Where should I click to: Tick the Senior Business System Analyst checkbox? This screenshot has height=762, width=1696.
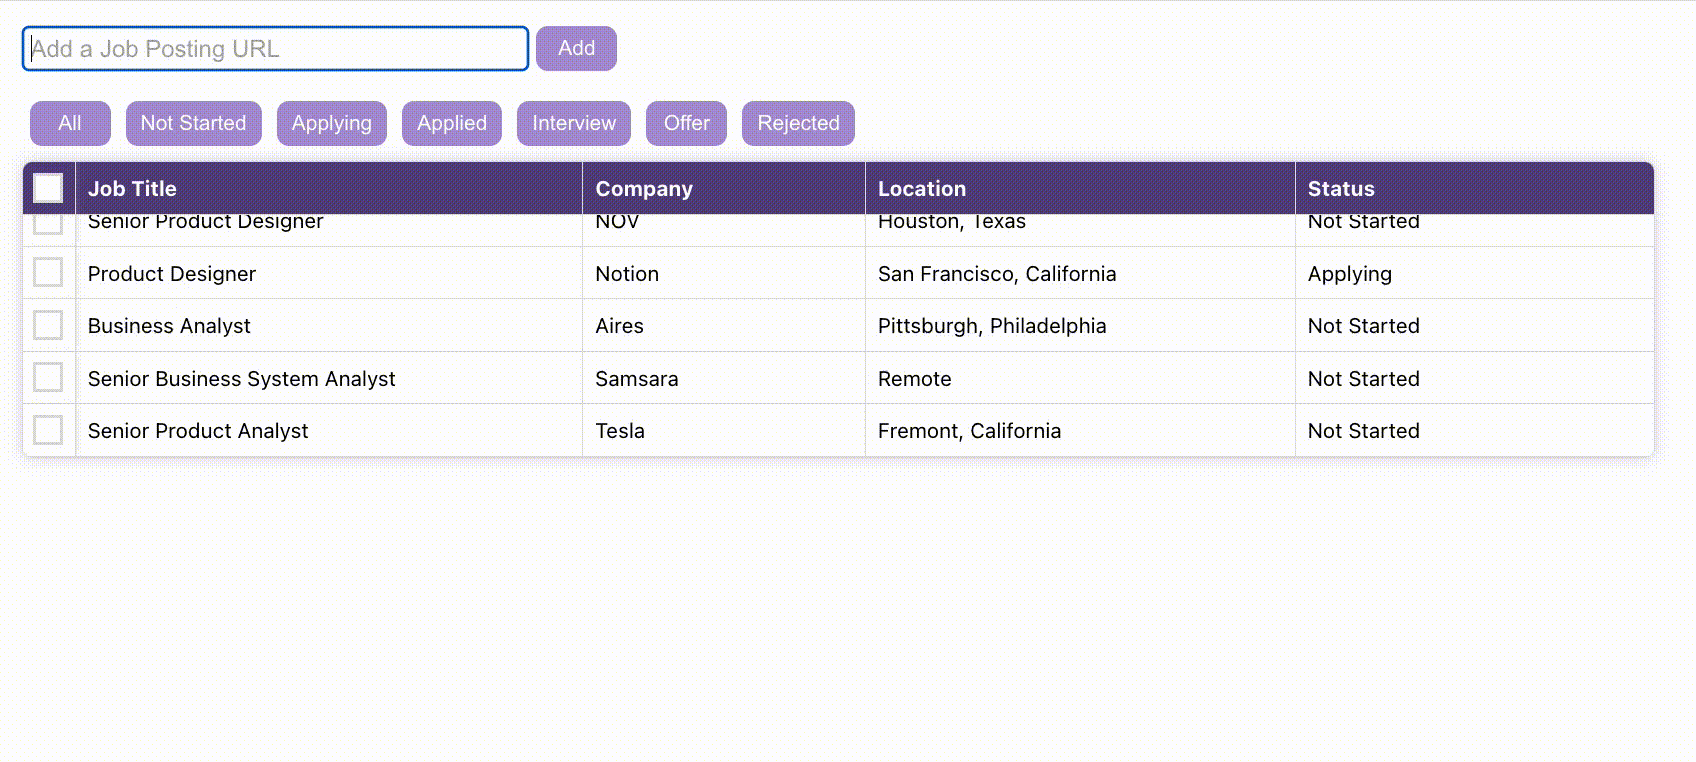pos(48,377)
